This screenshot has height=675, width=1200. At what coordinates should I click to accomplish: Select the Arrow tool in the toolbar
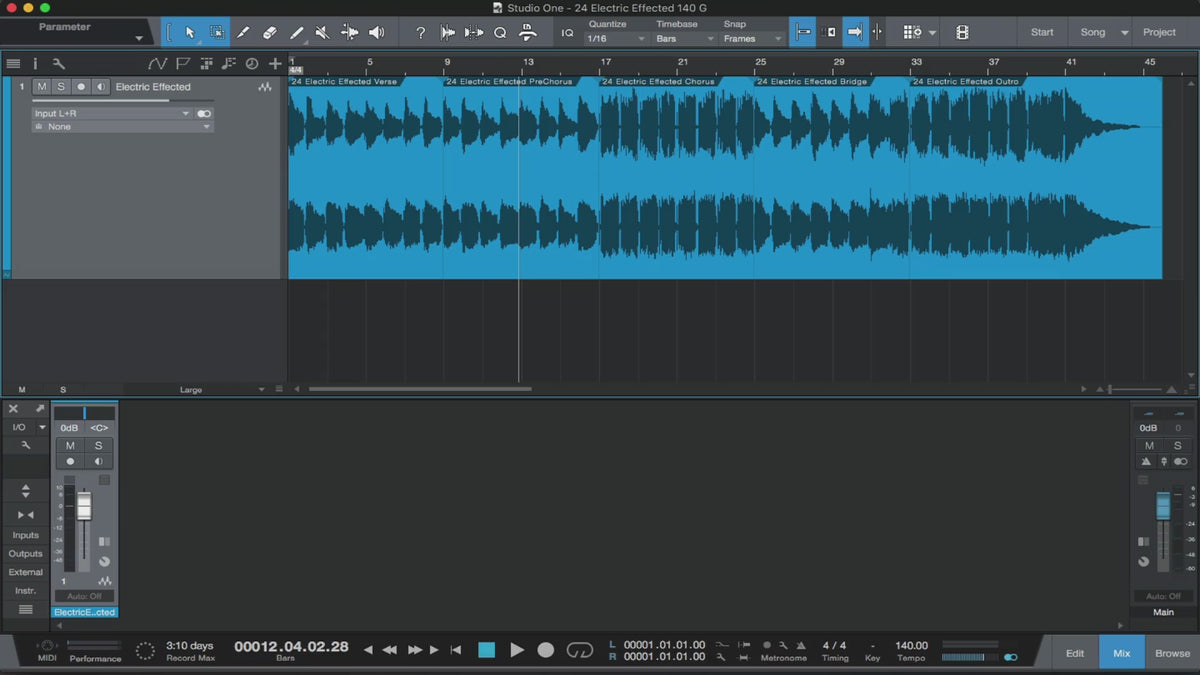pos(190,32)
